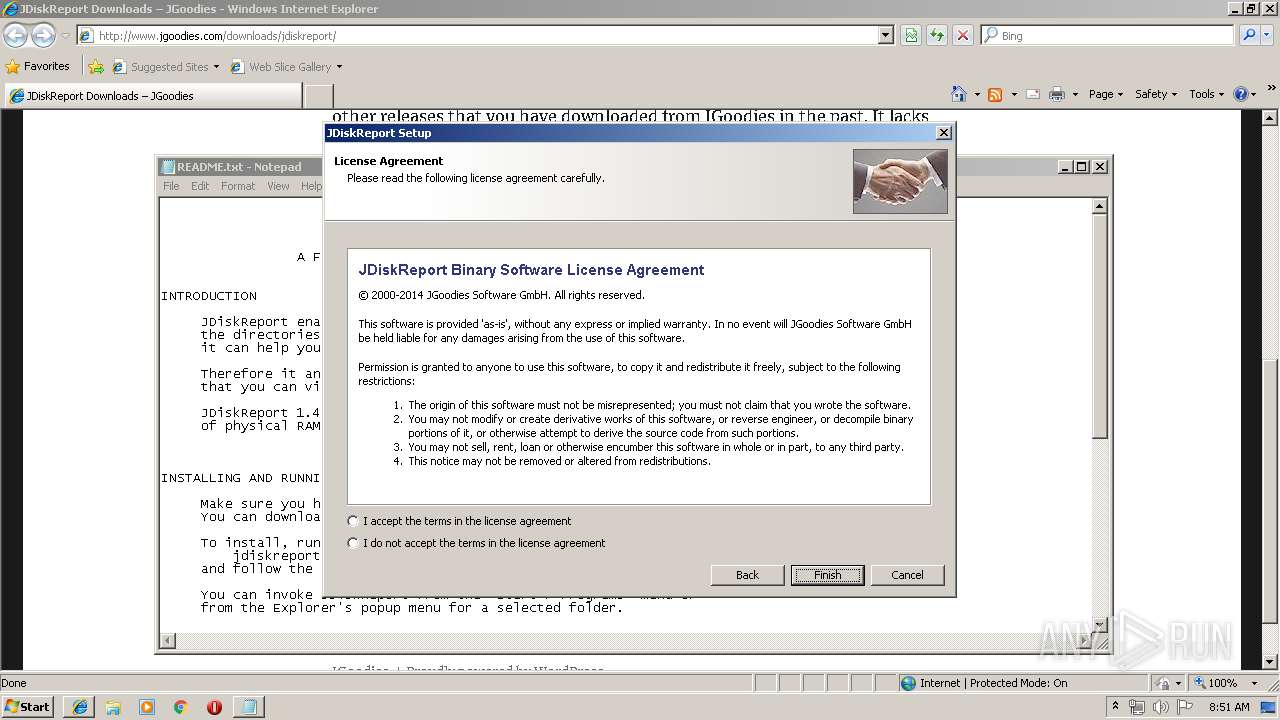Click the Bing search box
The height and width of the screenshot is (720, 1280).
(x=1108, y=36)
